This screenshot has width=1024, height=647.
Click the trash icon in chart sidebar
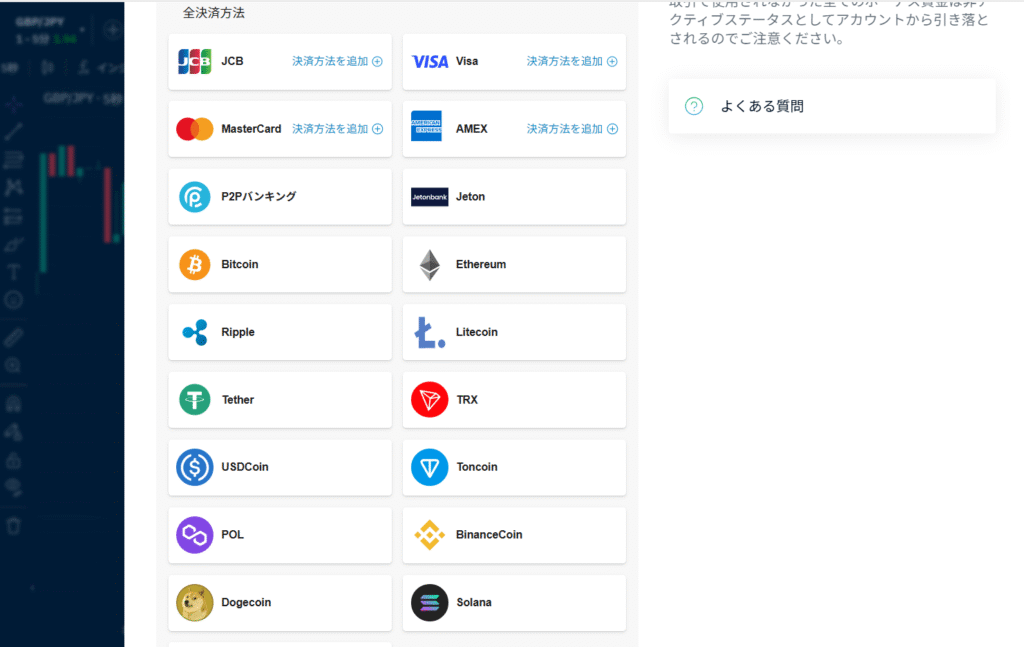point(14,526)
